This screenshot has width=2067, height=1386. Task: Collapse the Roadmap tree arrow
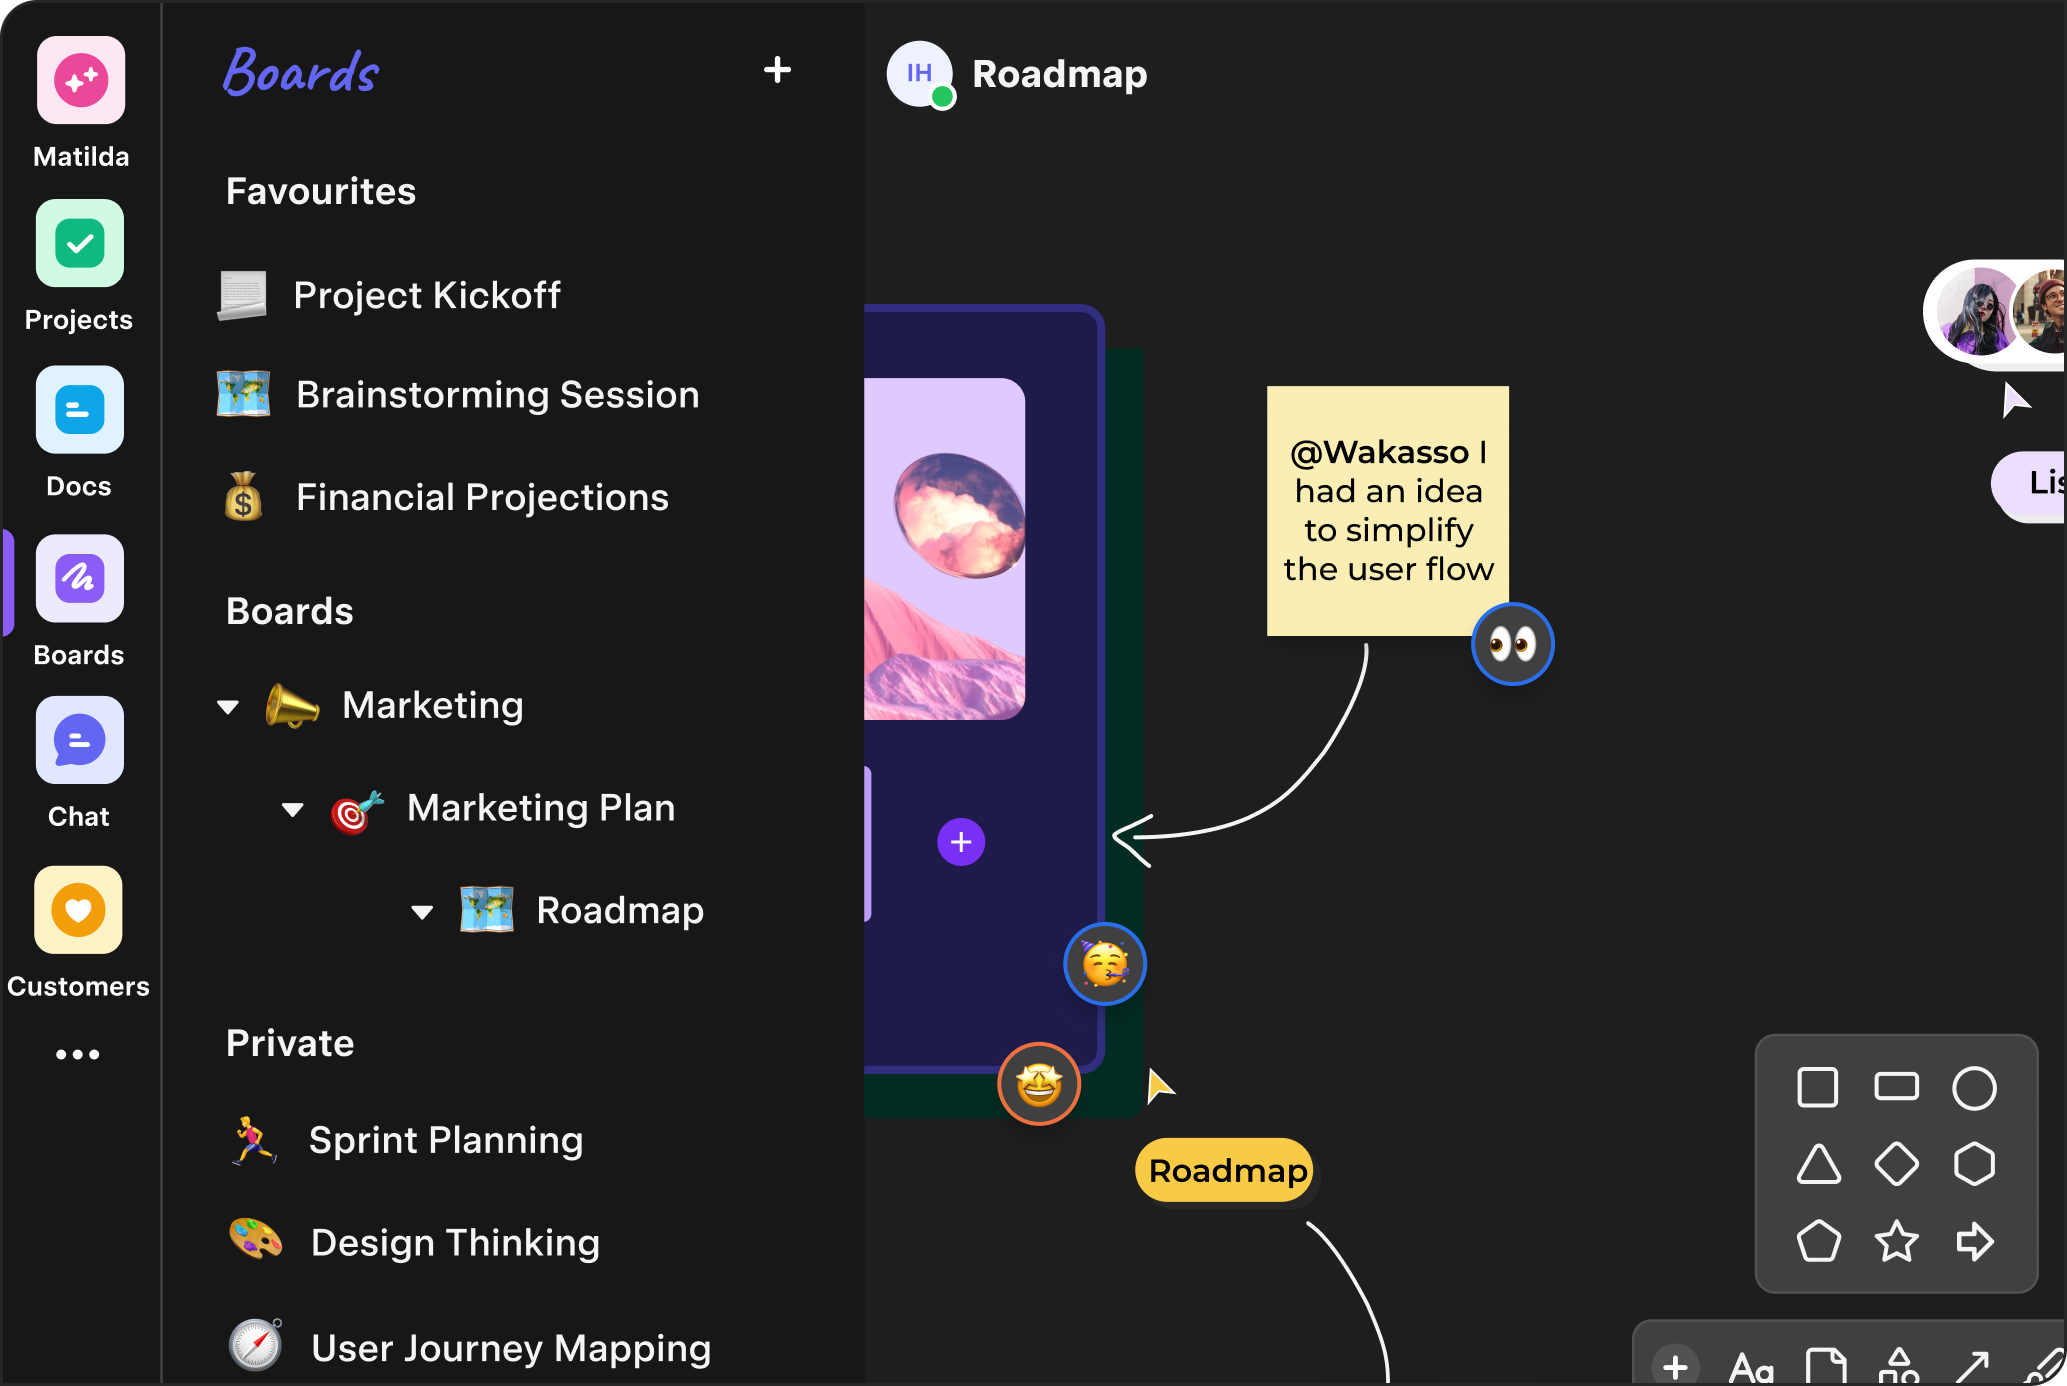pos(422,912)
